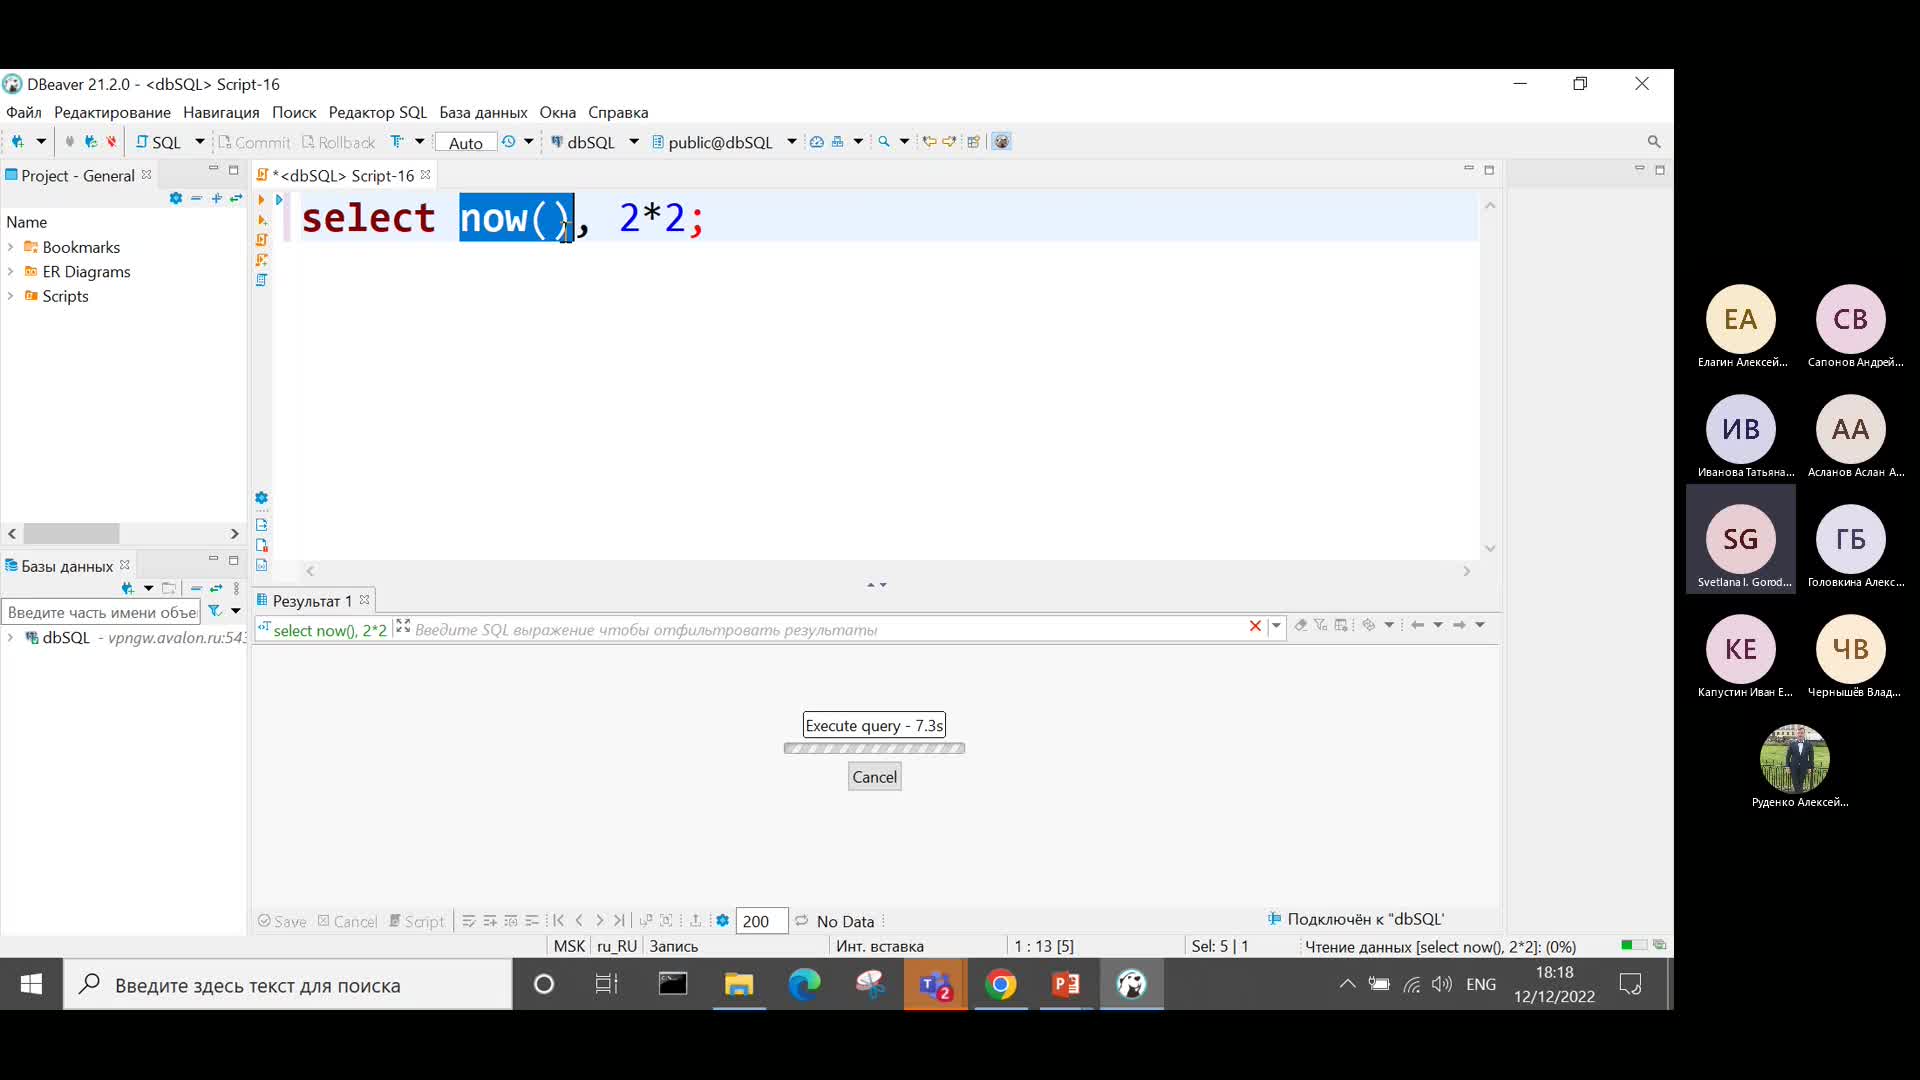1920x1080 pixels.
Task: Open PowerPoint from the taskbar
Action: point(1066,985)
